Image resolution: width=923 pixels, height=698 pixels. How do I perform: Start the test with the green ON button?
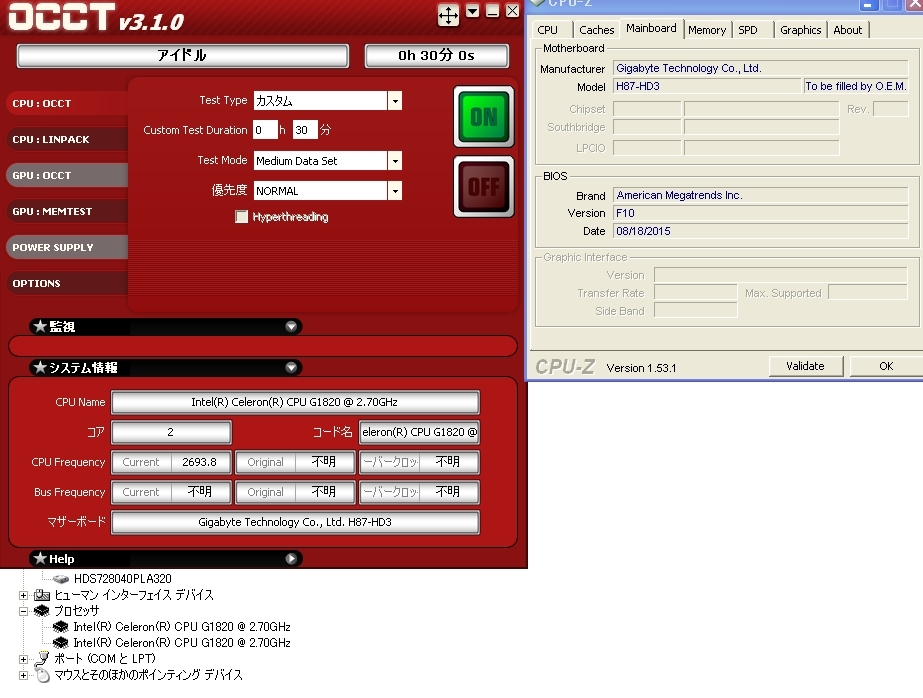tap(484, 117)
